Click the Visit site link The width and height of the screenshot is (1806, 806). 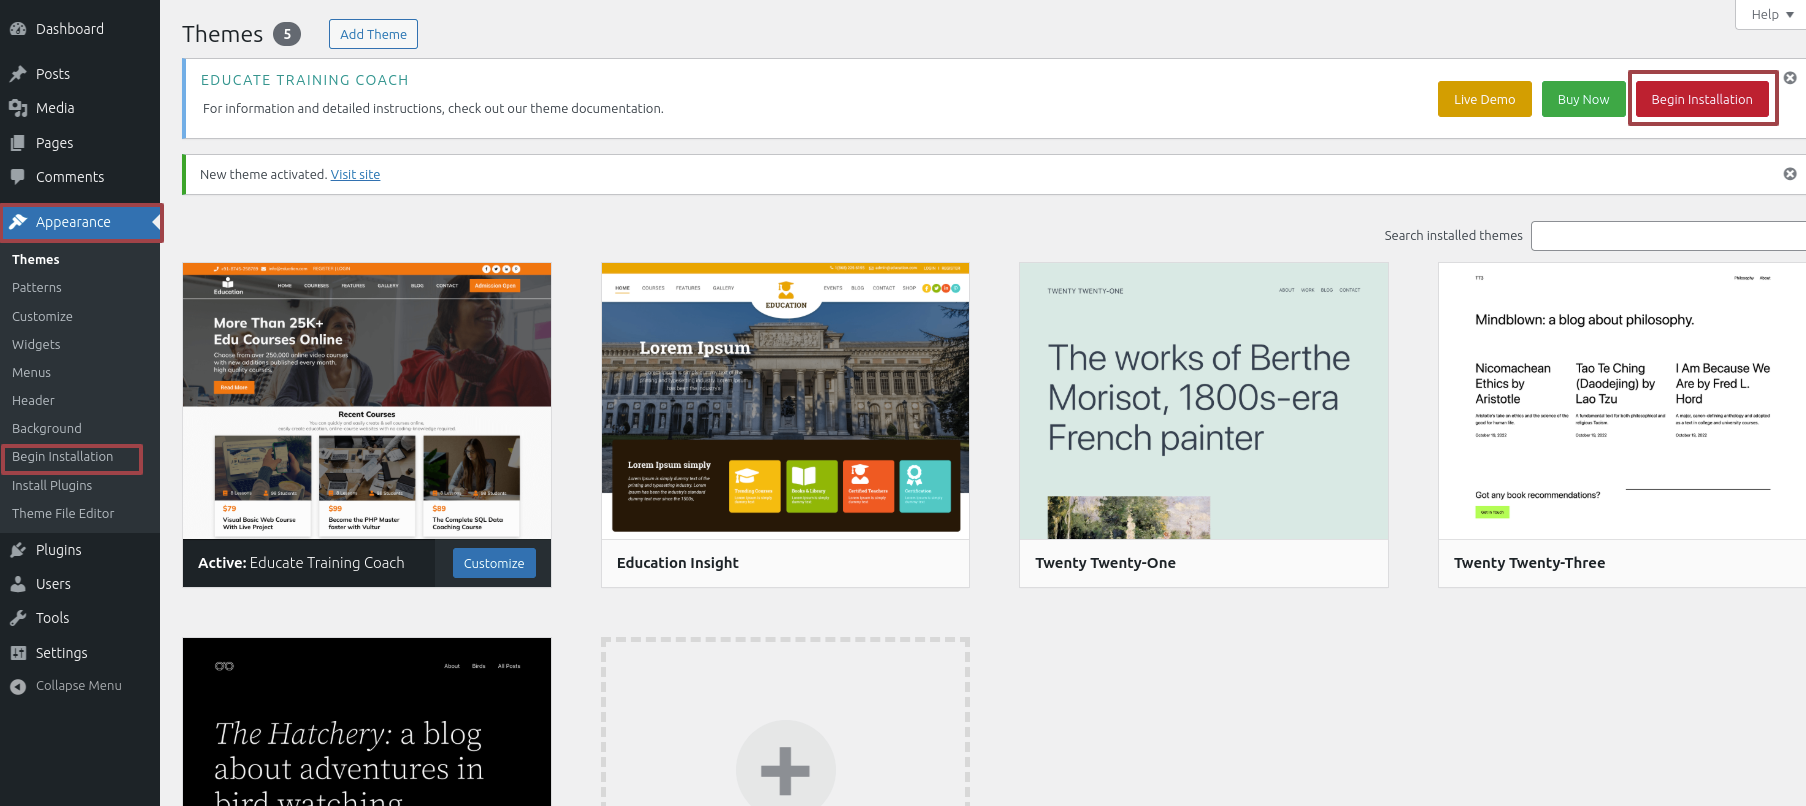coord(355,174)
